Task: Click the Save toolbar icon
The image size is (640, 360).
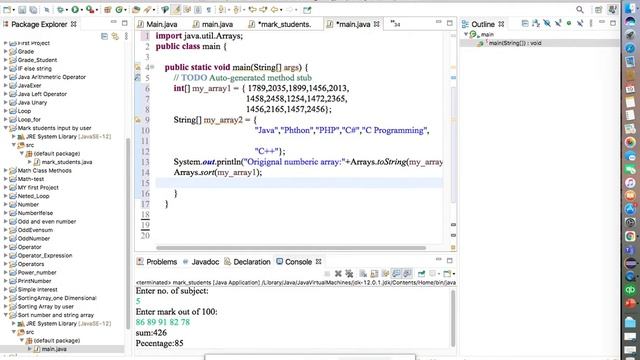Action: (x=22, y=9)
